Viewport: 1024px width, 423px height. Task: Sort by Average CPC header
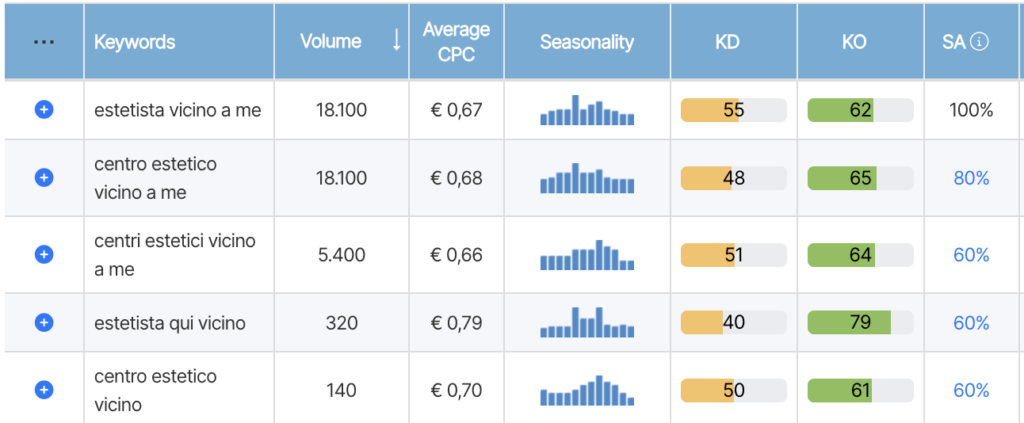456,42
